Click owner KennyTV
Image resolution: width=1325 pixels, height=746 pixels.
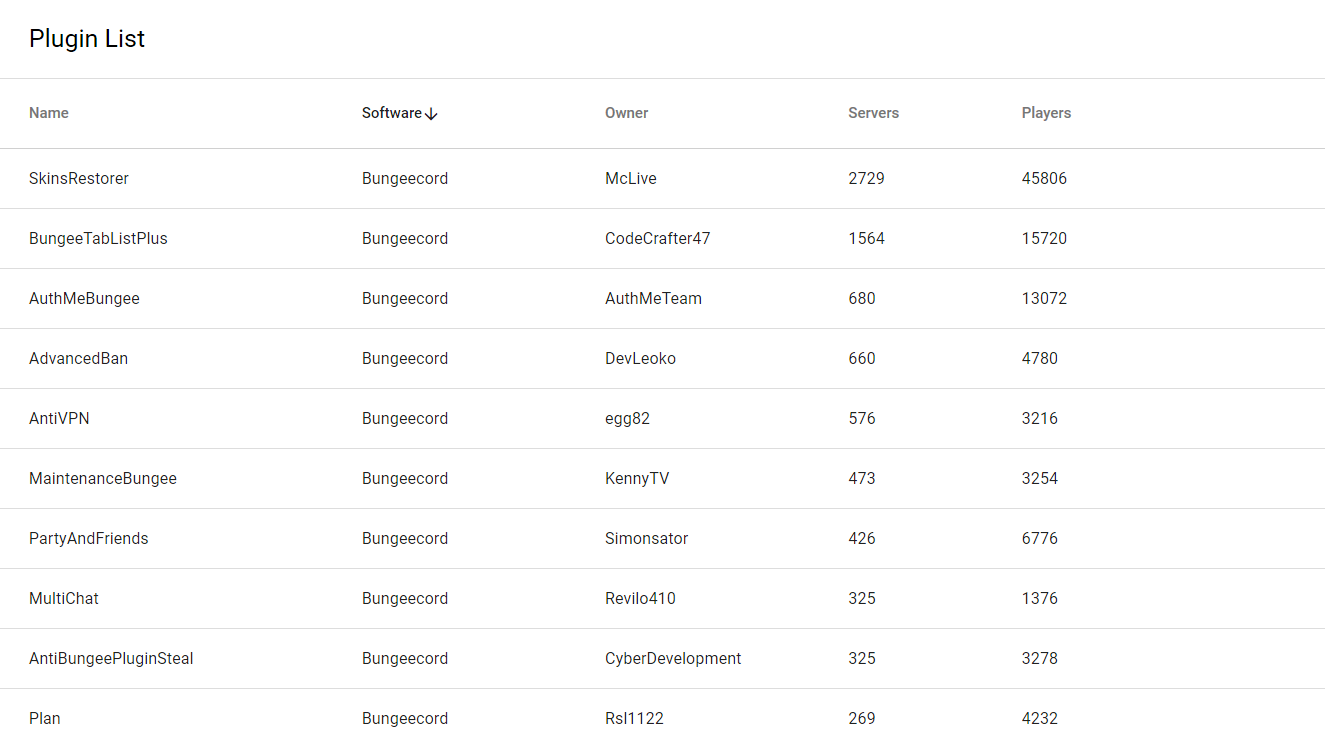637,479
